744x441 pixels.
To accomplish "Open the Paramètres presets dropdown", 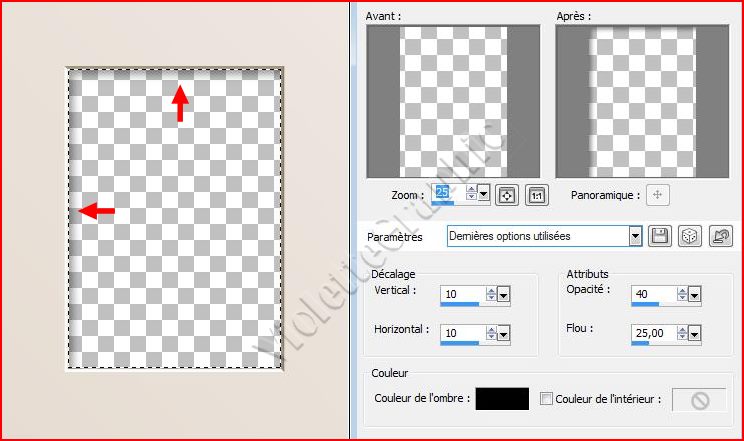I will (635, 236).
